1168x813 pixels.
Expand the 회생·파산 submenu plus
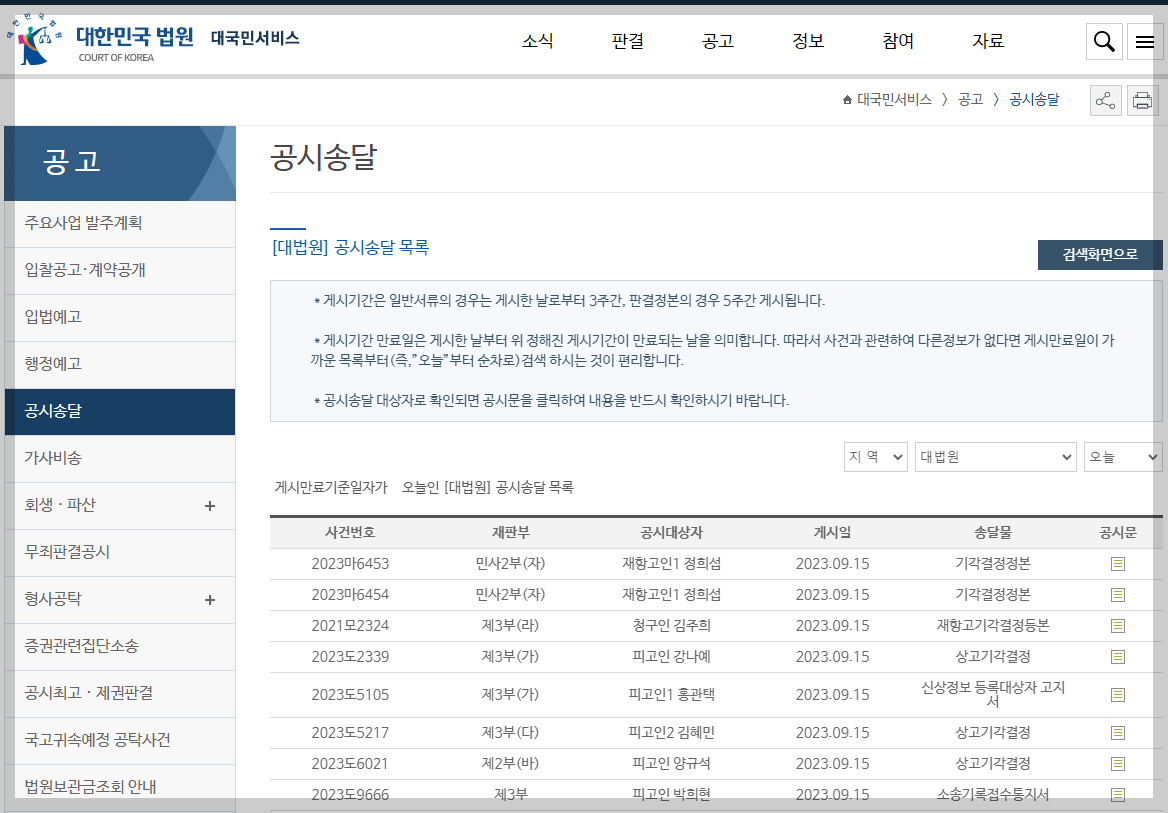210,506
